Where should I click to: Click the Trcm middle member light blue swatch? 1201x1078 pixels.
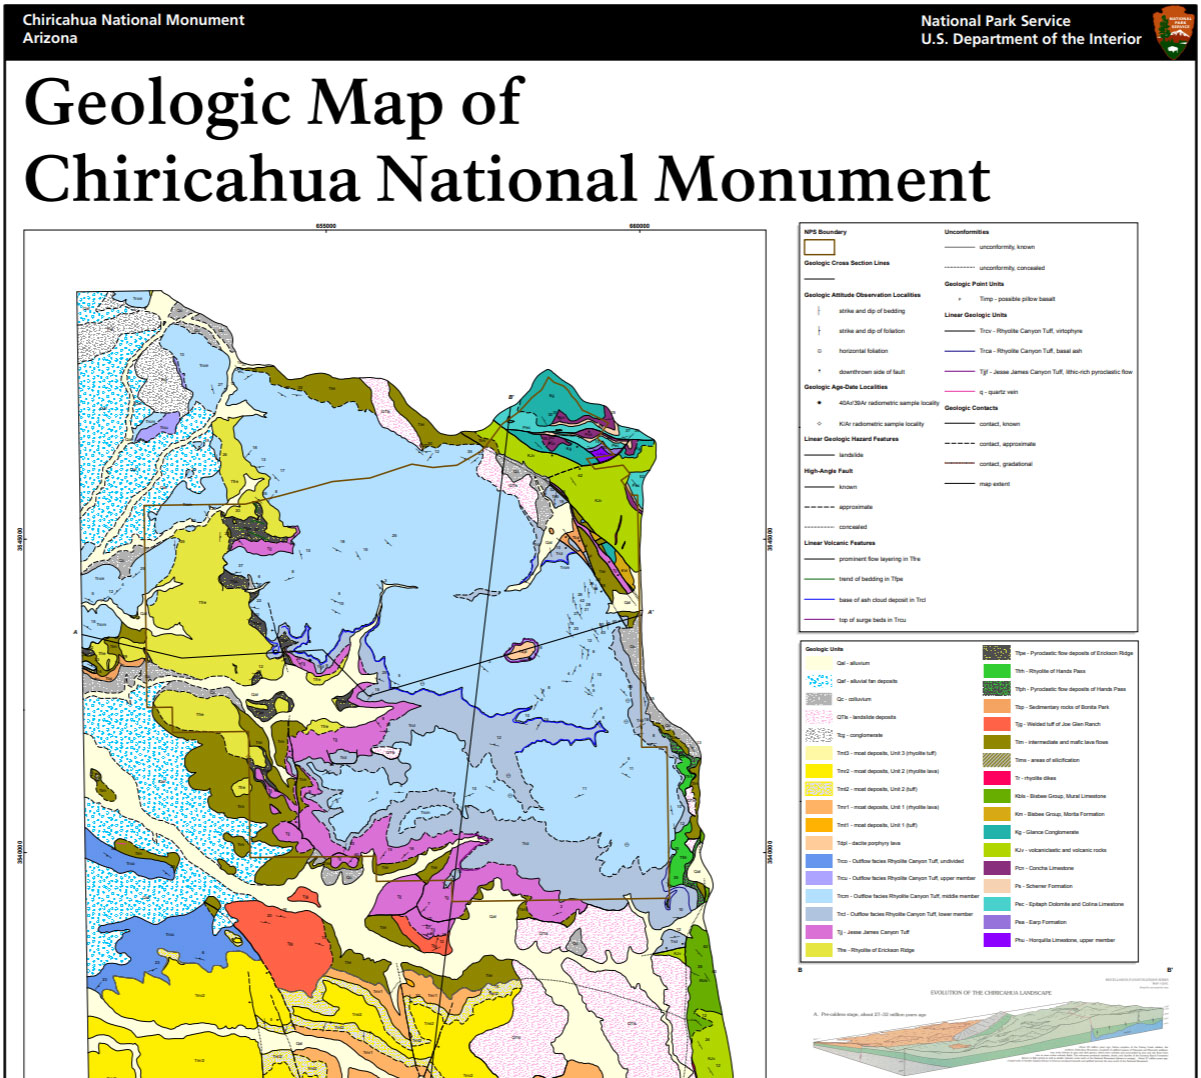pos(819,896)
